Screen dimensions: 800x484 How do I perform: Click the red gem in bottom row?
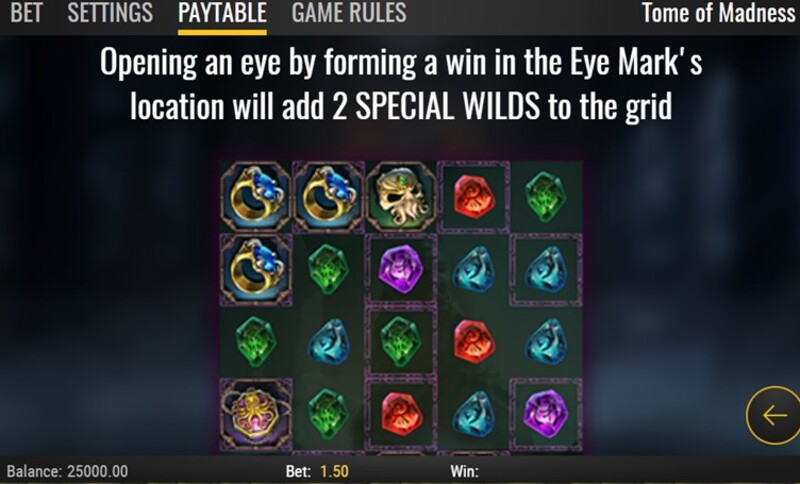[401, 414]
